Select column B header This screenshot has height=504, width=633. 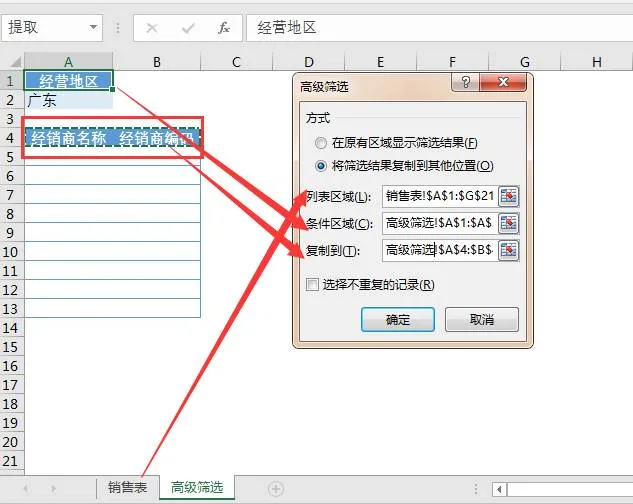(157, 62)
